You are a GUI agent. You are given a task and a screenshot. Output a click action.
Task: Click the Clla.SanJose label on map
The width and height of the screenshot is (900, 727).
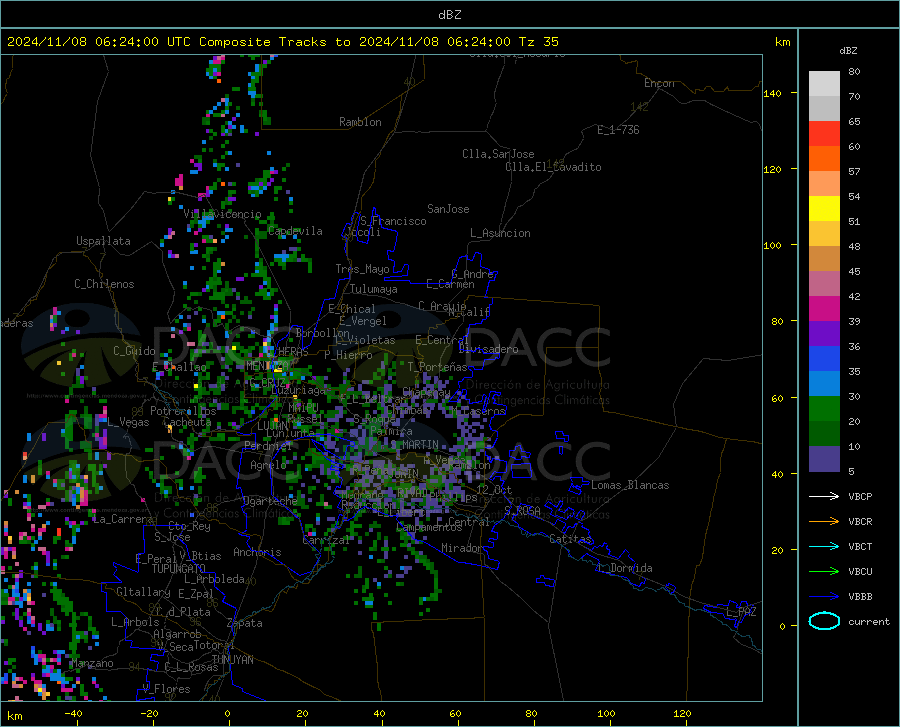pyautogui.click(x=498, y=154)
